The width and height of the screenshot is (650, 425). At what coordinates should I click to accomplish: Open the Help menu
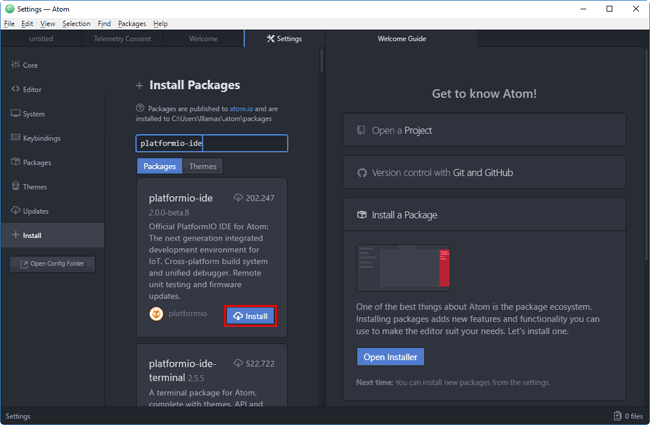[x=160, y=24]
